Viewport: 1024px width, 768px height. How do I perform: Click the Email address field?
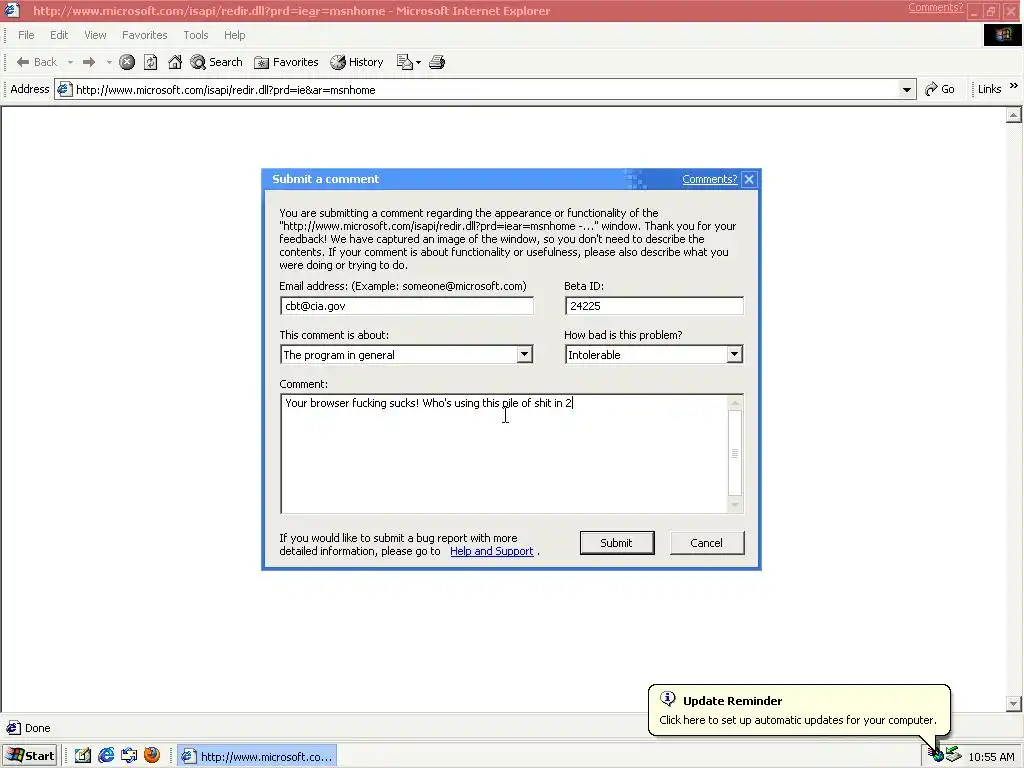pyautogui.click(x=407, y=306)
